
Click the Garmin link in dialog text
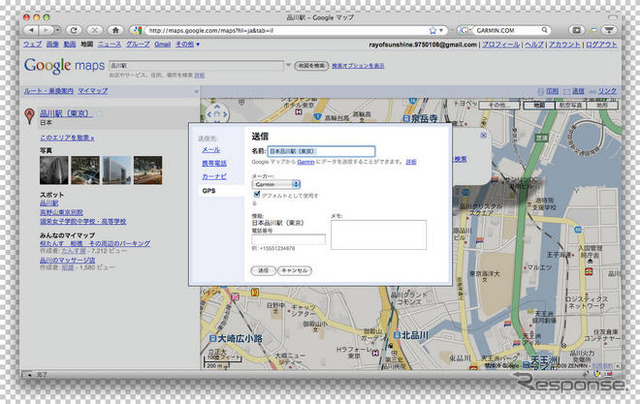click(306, 162)
